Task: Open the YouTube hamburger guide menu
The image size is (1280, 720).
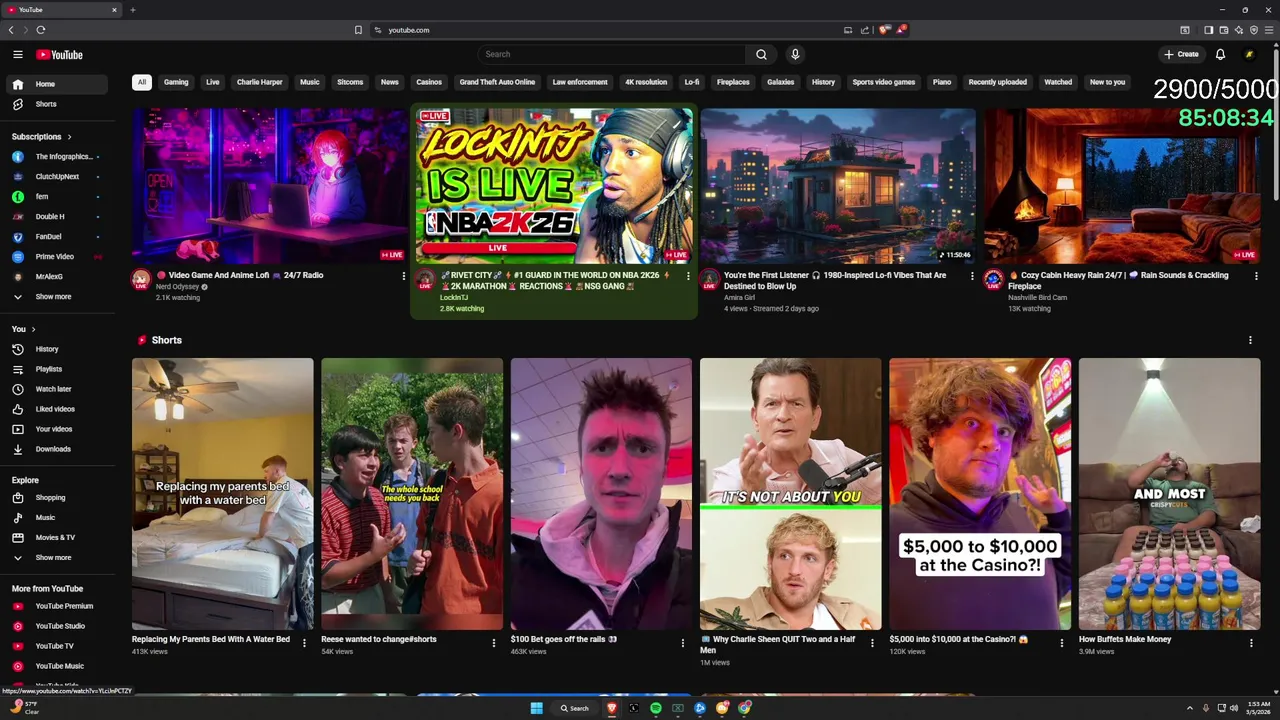Action: click(x=18, y=54)
